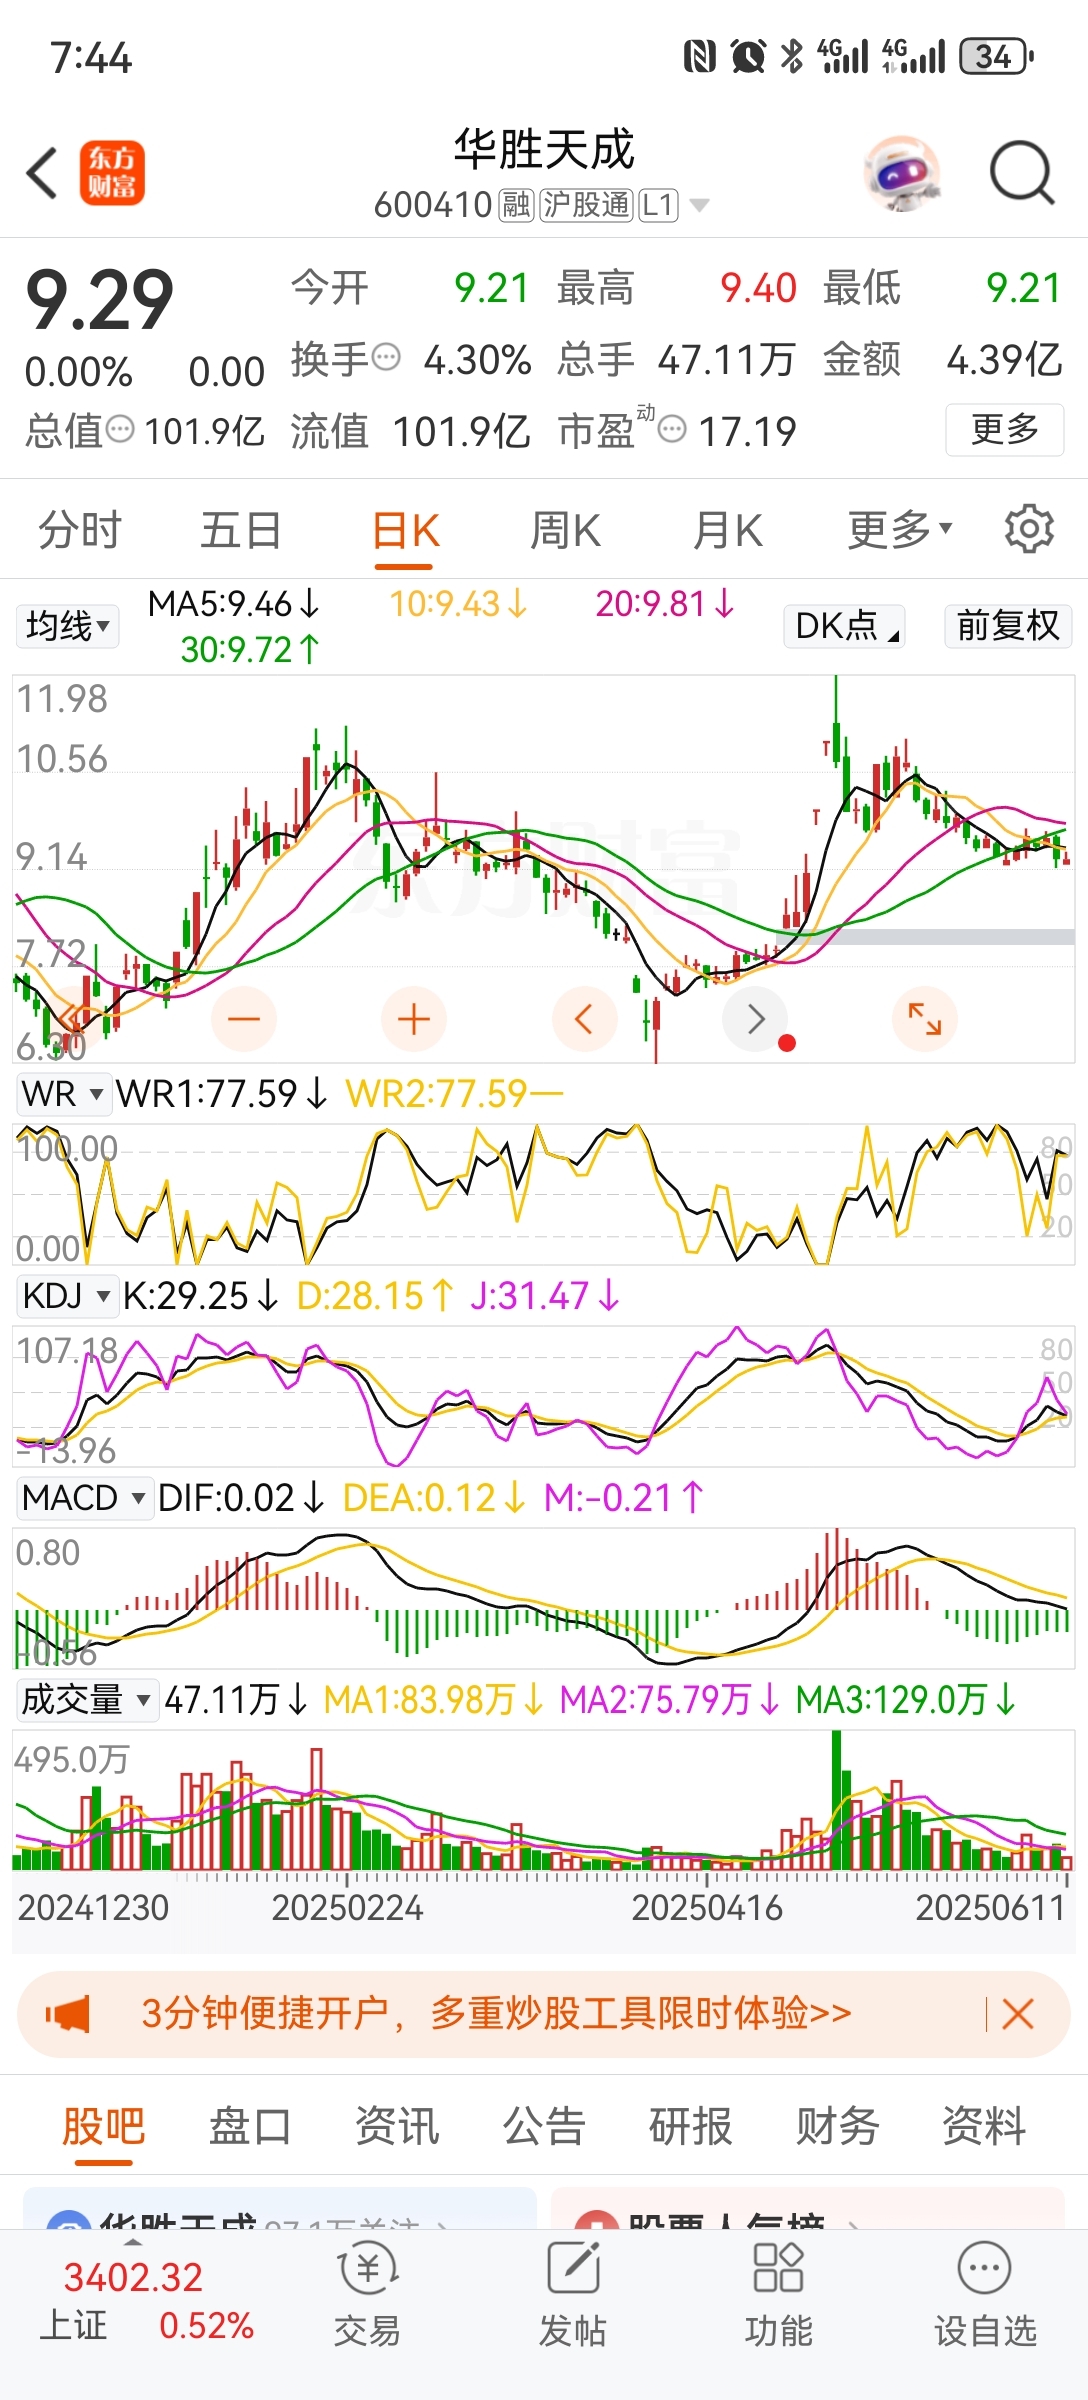Viewport: 1088px width, 2400px height.
Task: Tap the 融 margin badge
Action: click(x=517, y=205)
